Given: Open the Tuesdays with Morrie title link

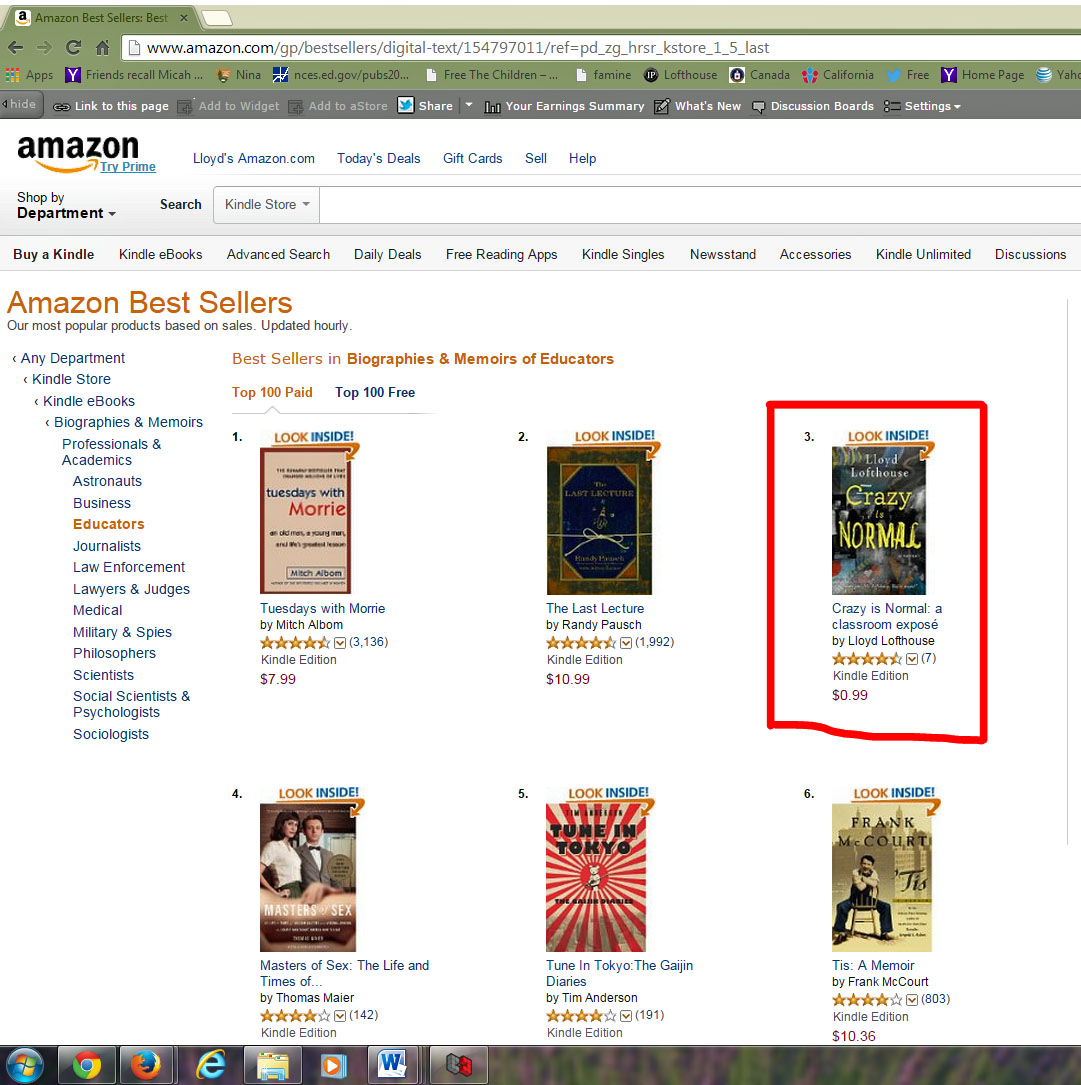Looking at the screenshot, I should [323, 608].
